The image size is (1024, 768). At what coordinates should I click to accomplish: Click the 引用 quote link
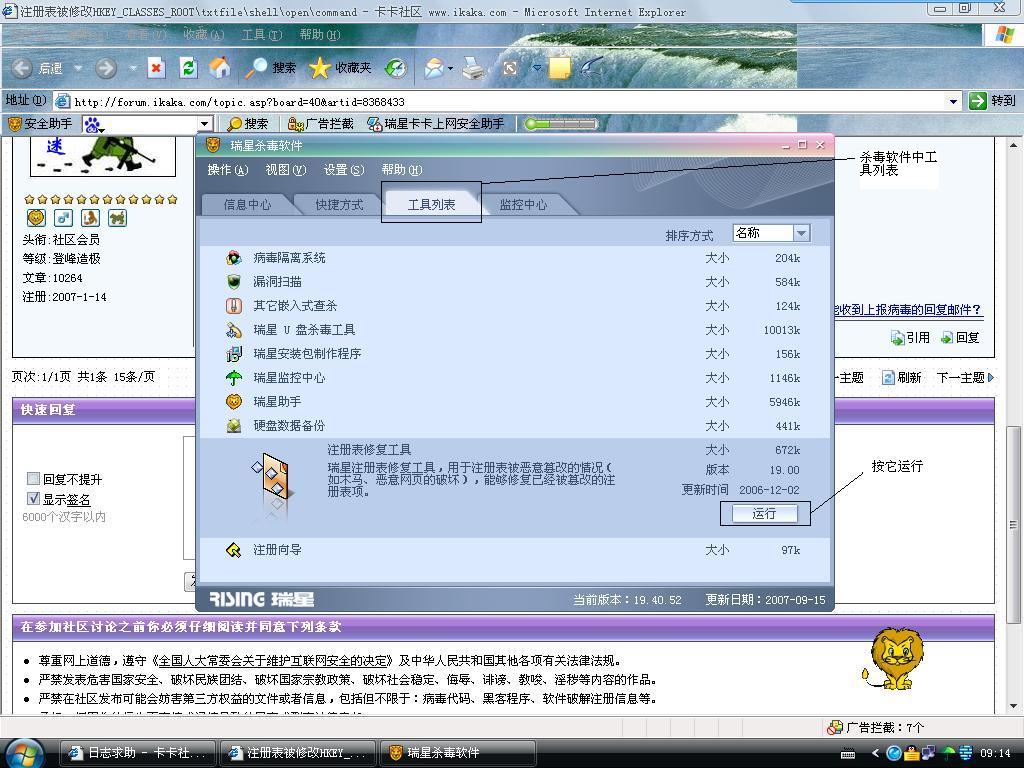tap(911, 338)
